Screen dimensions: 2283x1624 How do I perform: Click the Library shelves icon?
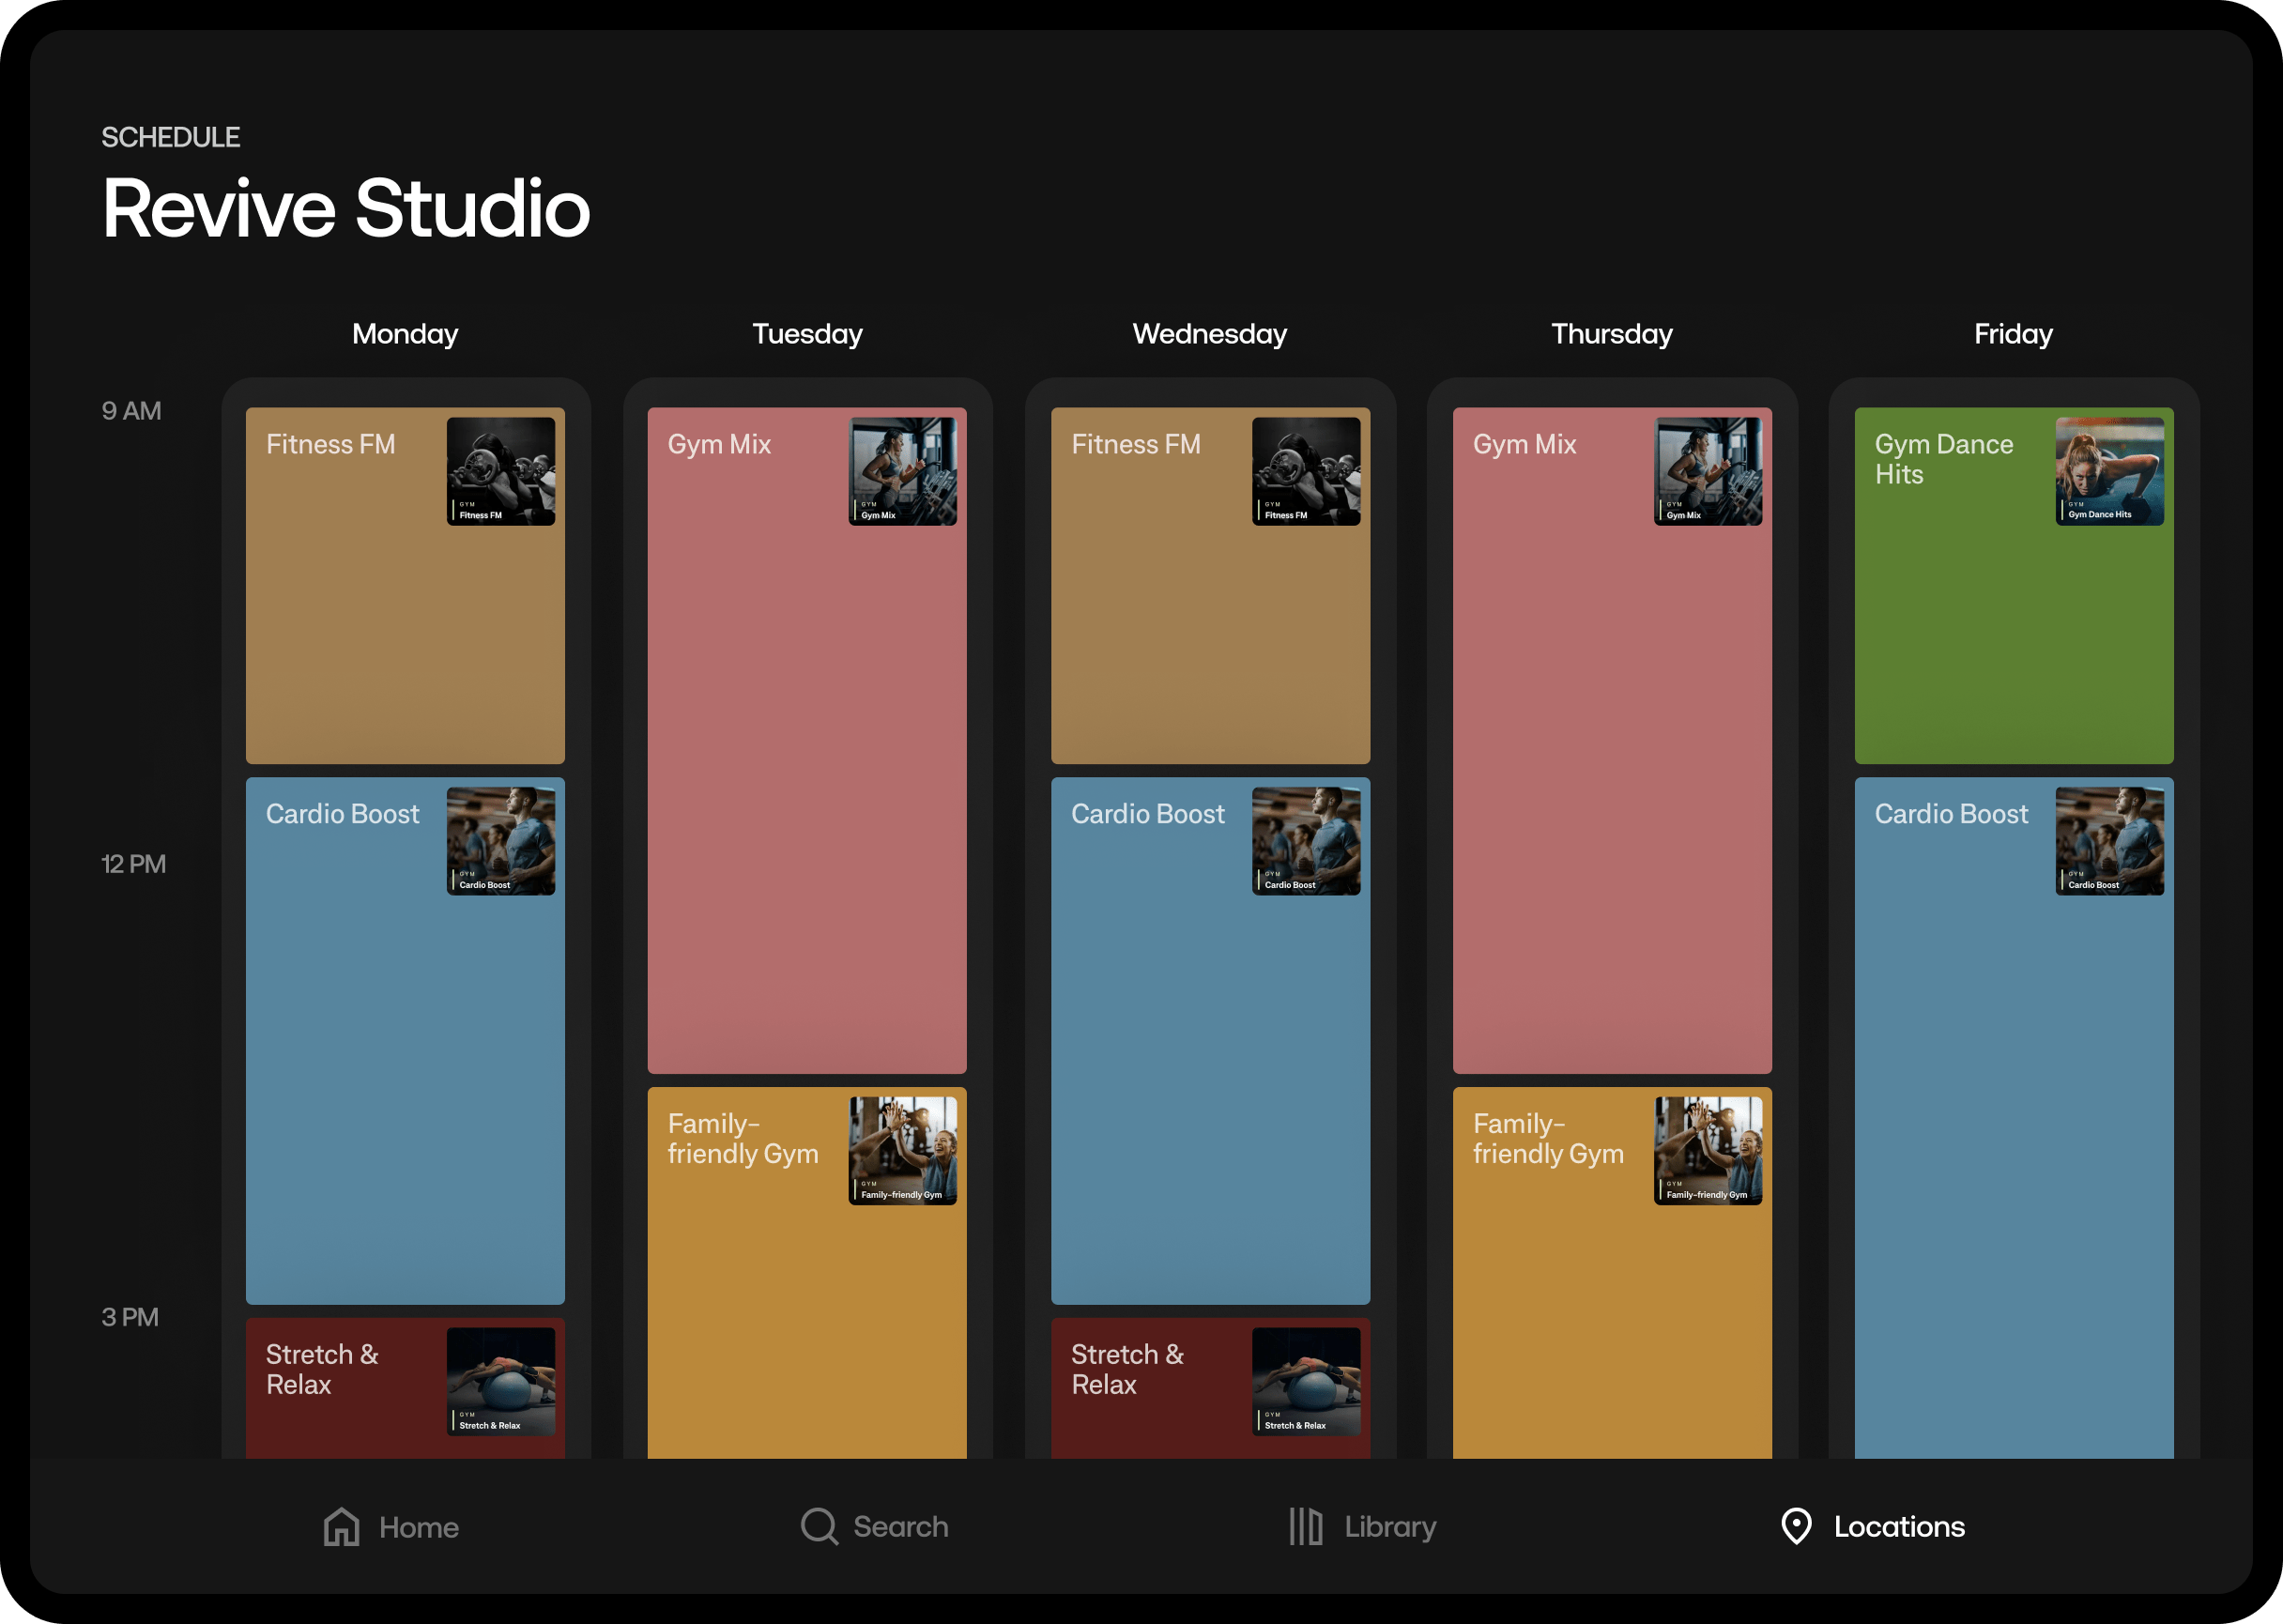[x=1305, y=1526]
